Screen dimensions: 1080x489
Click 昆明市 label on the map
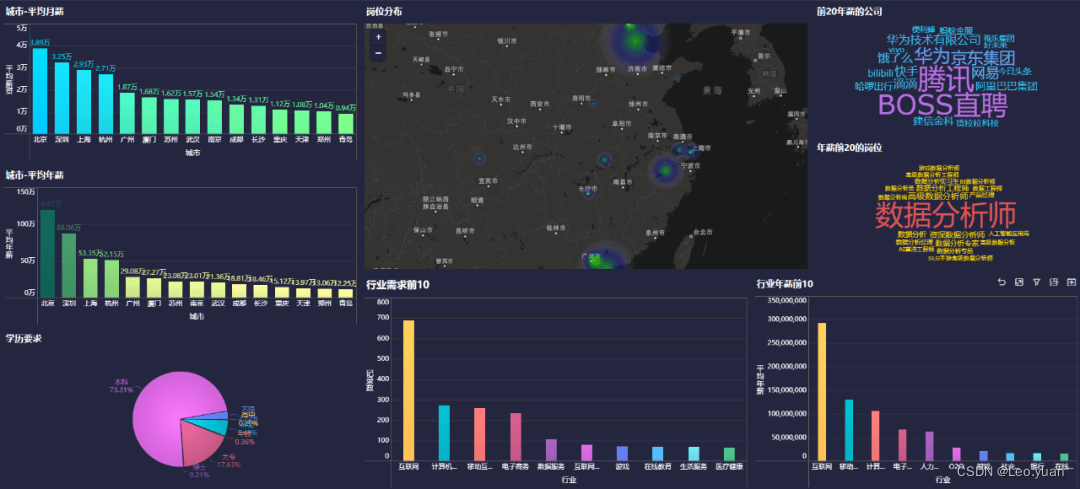(466, 230)
